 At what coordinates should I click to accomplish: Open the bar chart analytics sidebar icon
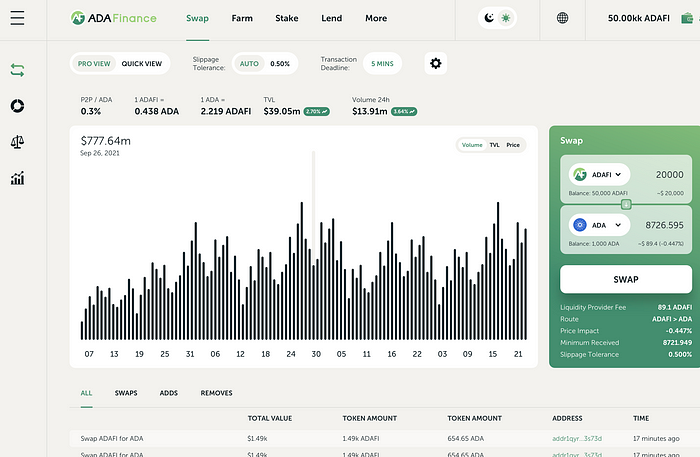[x=17, y=178]
